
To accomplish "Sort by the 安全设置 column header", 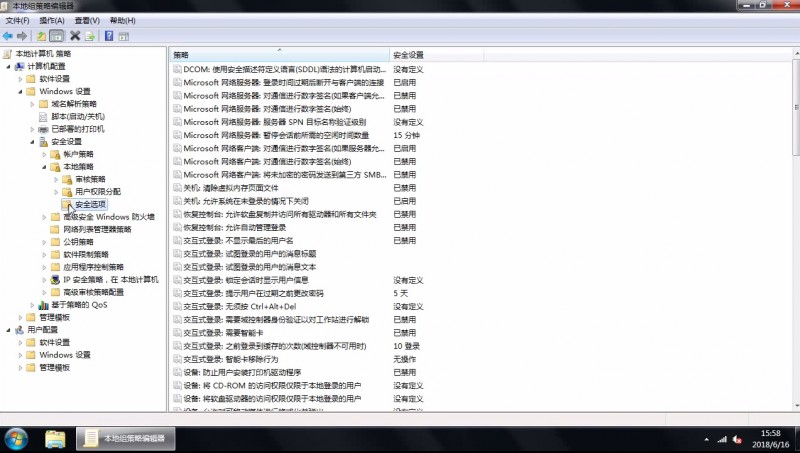I will pyautogui.click(x=437, y=55).
